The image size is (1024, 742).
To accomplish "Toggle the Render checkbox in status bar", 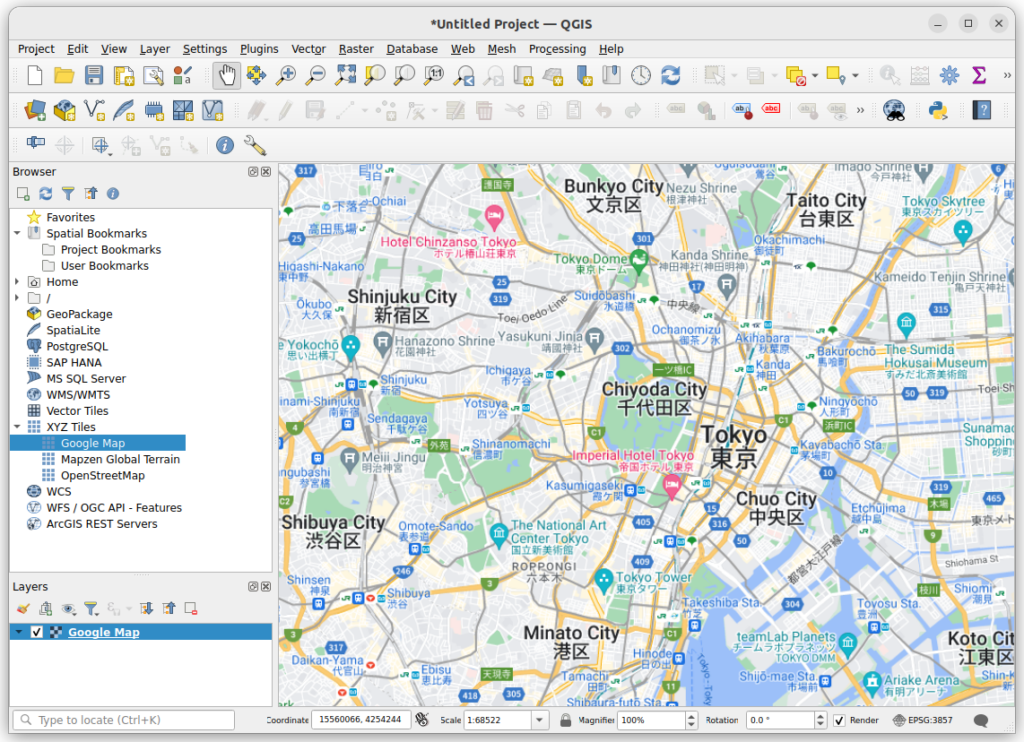I will pyautogui.click(x=840, y=719).
